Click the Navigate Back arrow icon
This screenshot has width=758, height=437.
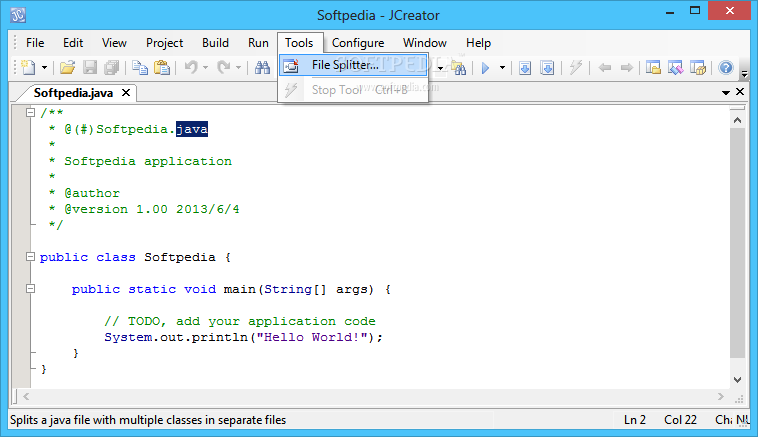[x=604, y=68]
